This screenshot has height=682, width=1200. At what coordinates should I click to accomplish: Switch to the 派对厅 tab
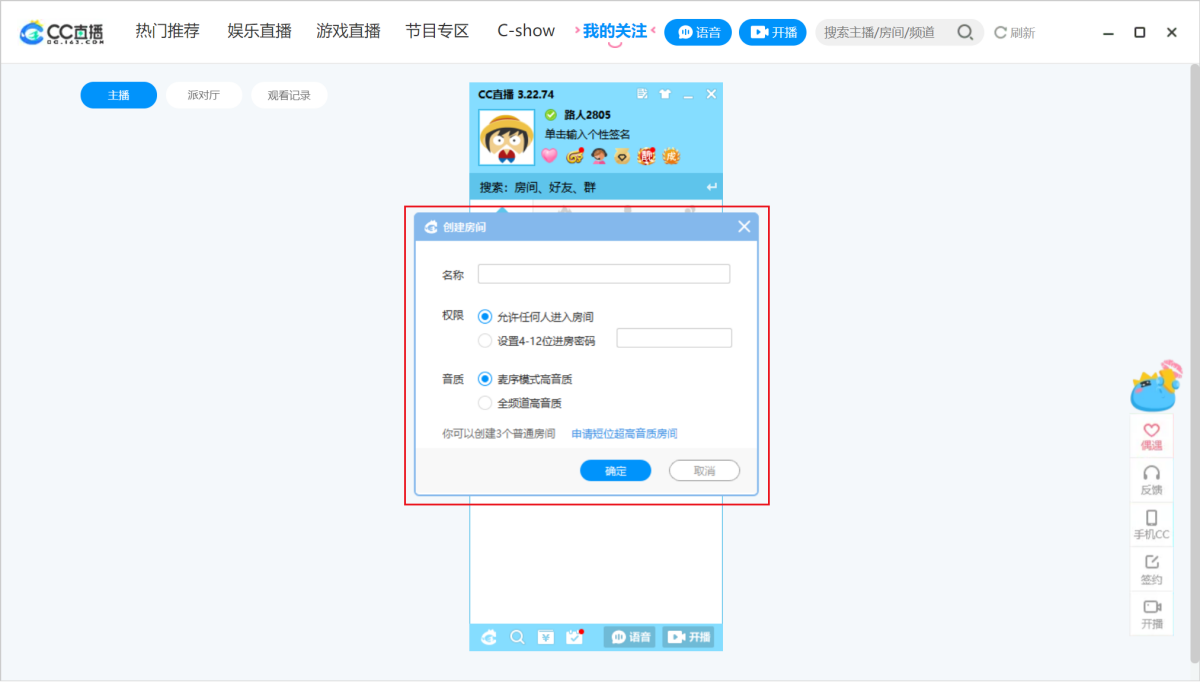(x=203, y=95)
